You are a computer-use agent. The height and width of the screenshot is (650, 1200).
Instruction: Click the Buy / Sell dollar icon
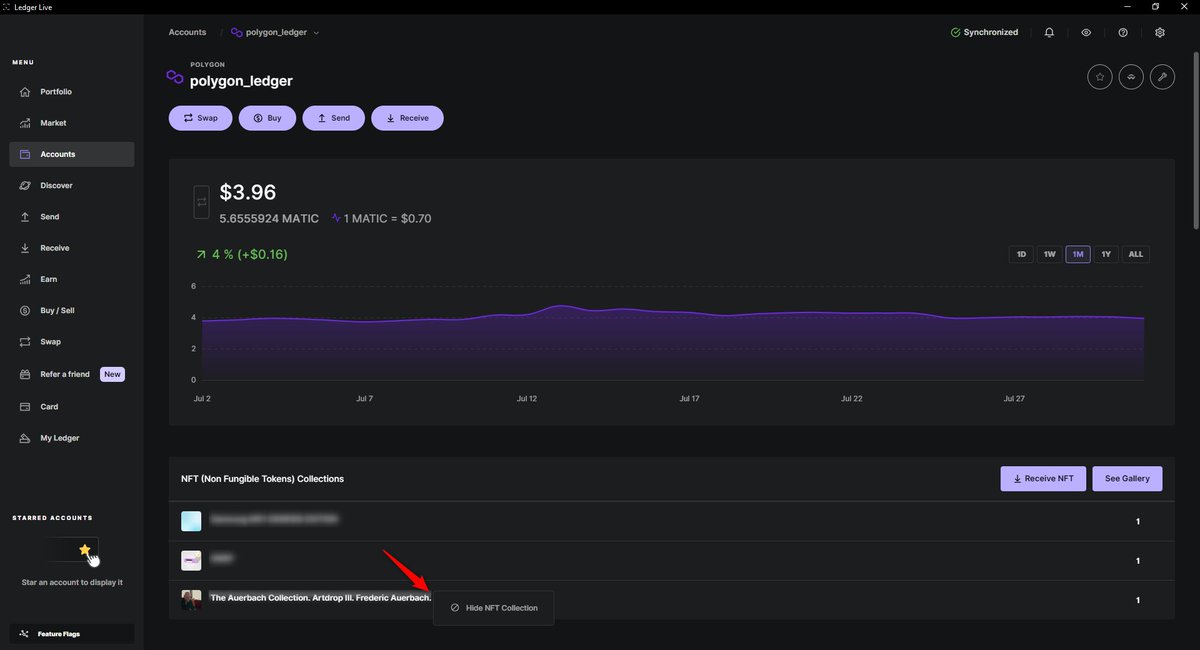tap(25, 310)
